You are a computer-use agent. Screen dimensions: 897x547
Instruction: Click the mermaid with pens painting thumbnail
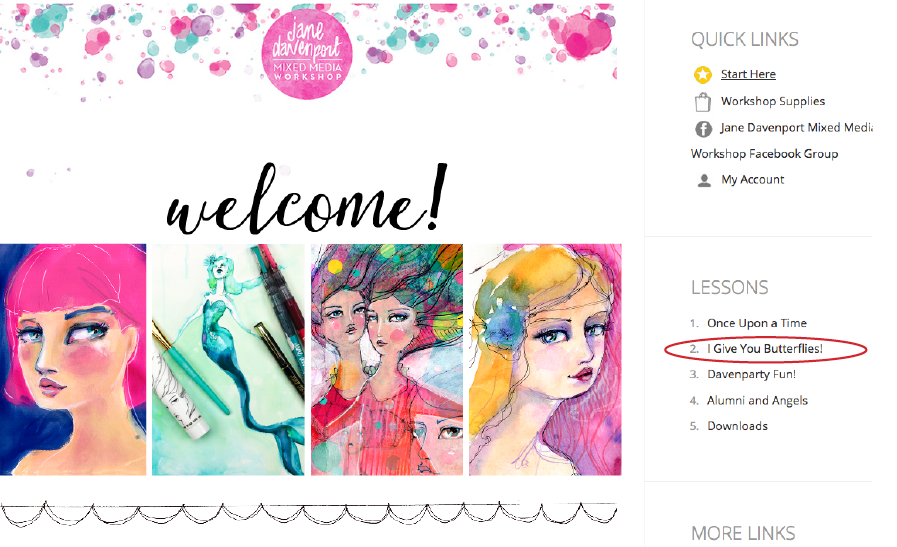[x=228, y=359]
